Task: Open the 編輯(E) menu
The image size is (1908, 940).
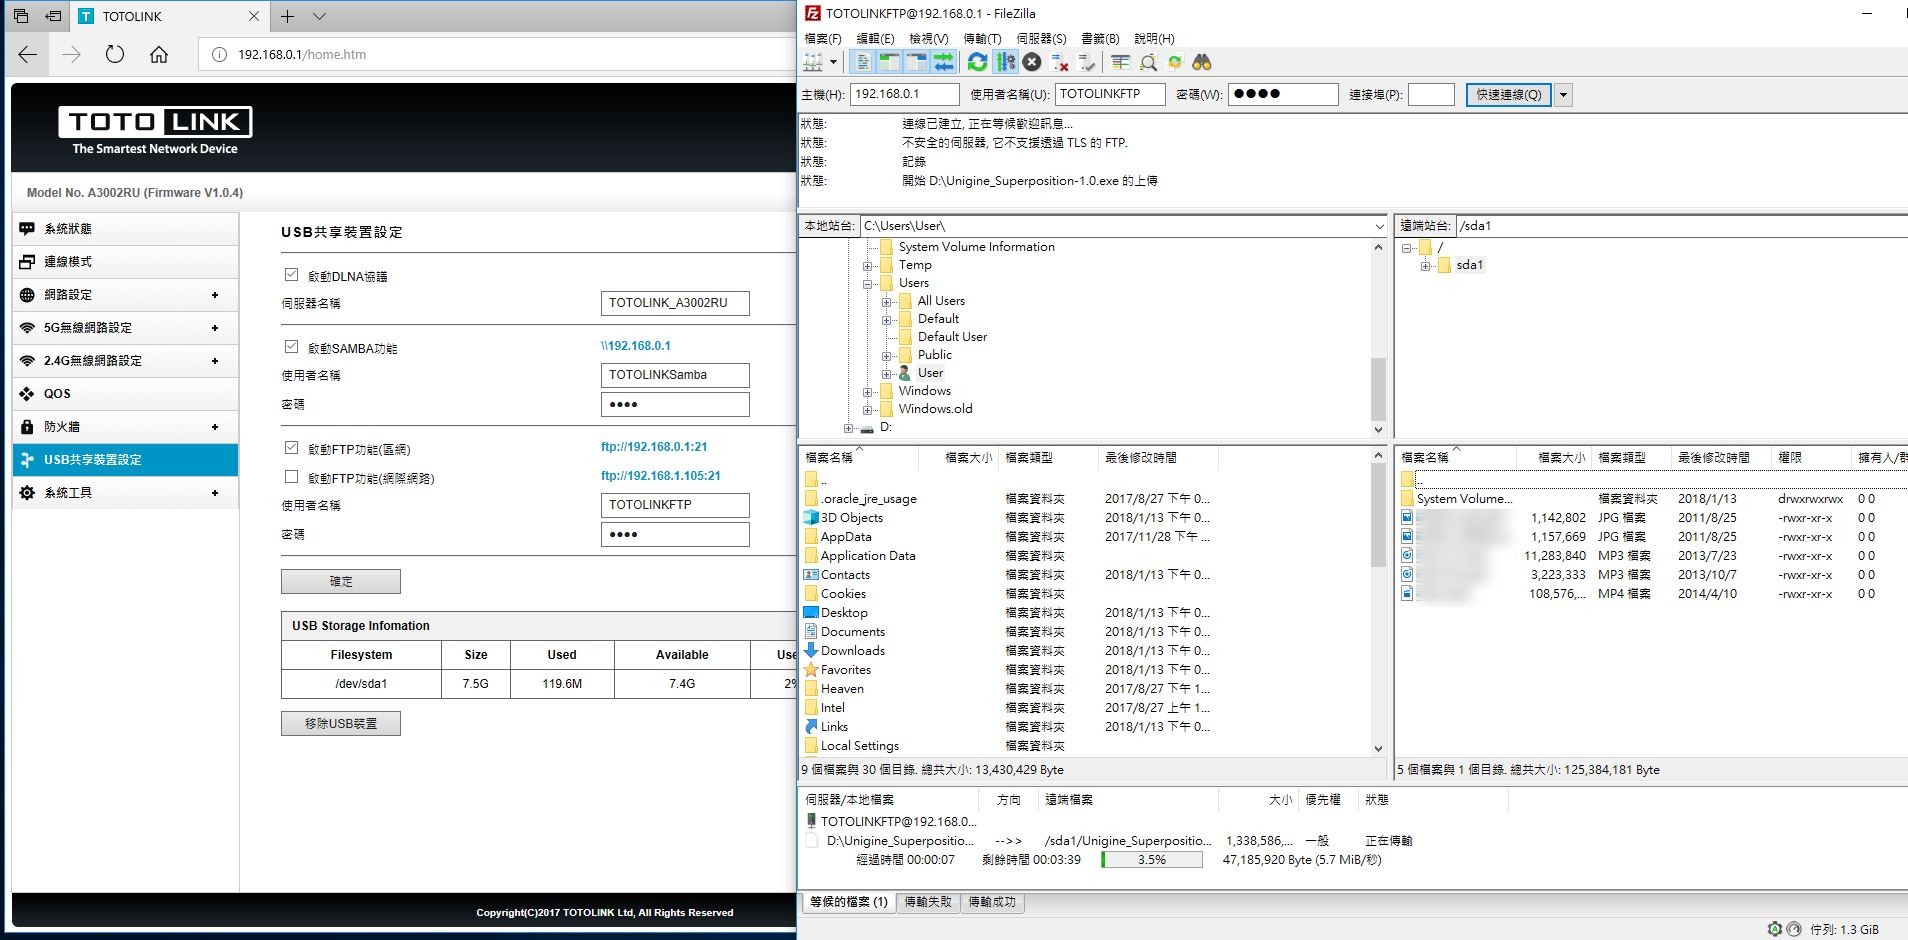Action: pos(875,38)
